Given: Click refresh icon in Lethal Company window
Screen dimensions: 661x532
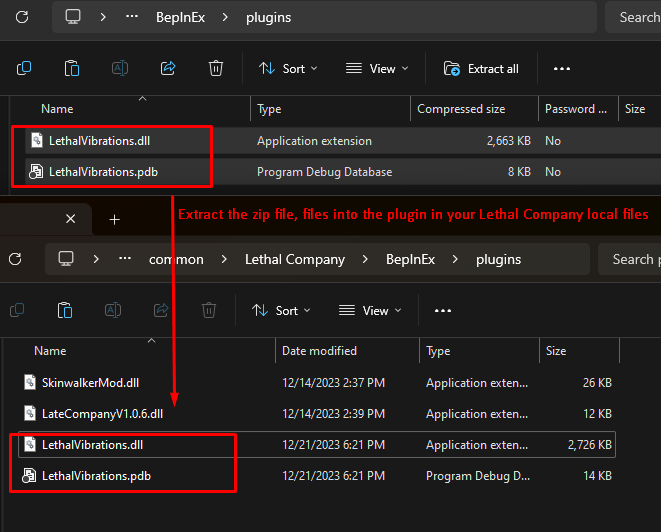Looking at the screenshot, I should [x=15, y=259].
